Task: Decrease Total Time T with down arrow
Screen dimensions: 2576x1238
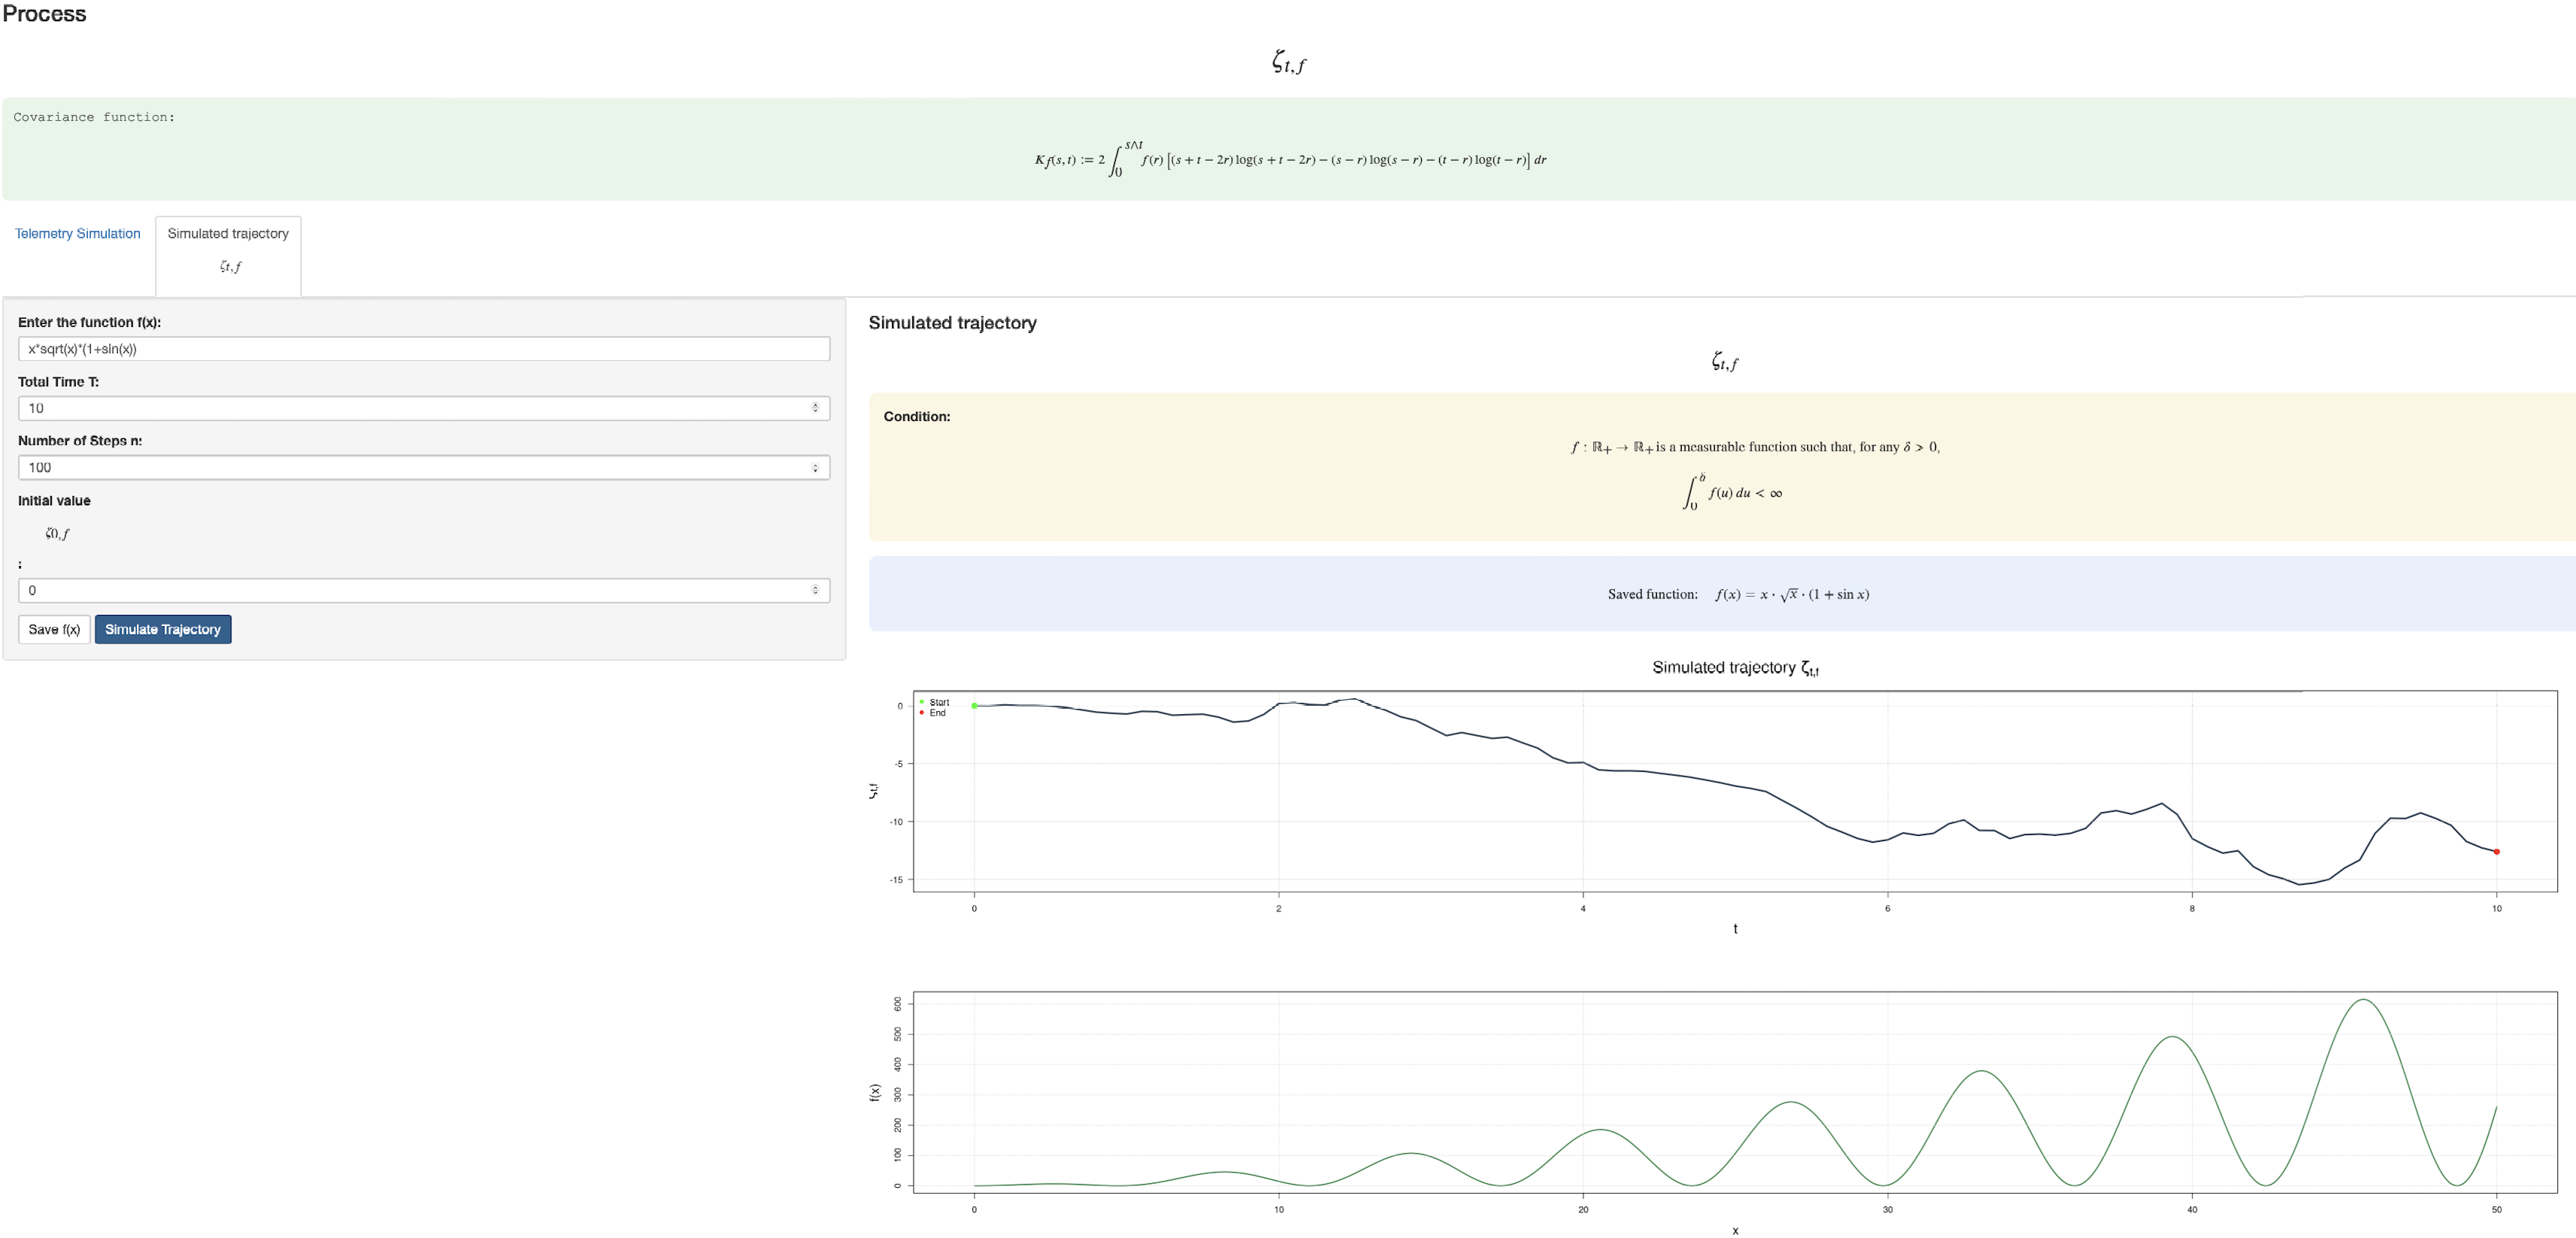Action: [815, 411]
